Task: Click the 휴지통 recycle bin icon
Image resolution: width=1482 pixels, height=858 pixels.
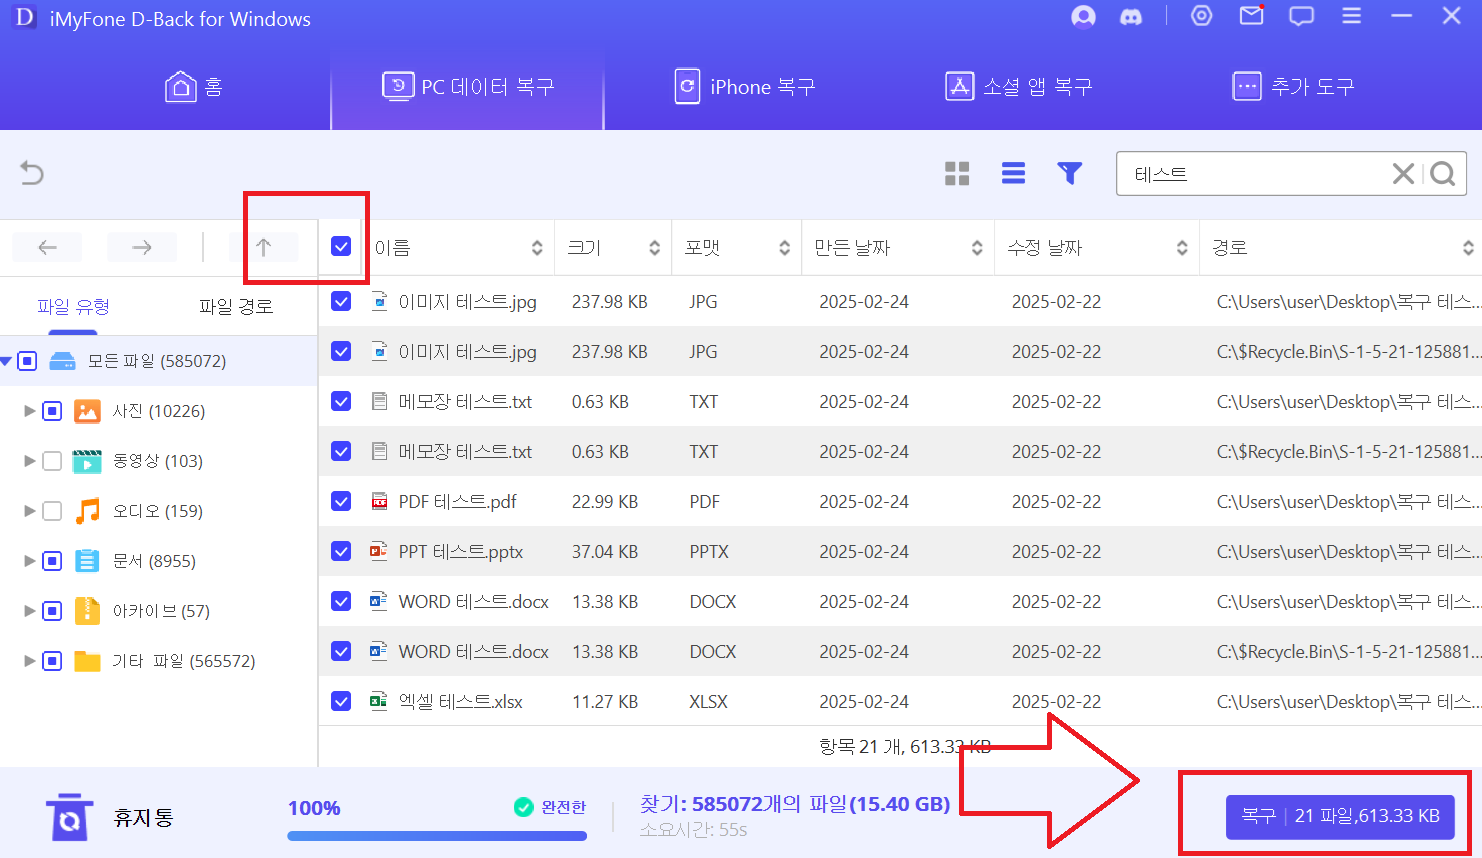Action: 69,817
